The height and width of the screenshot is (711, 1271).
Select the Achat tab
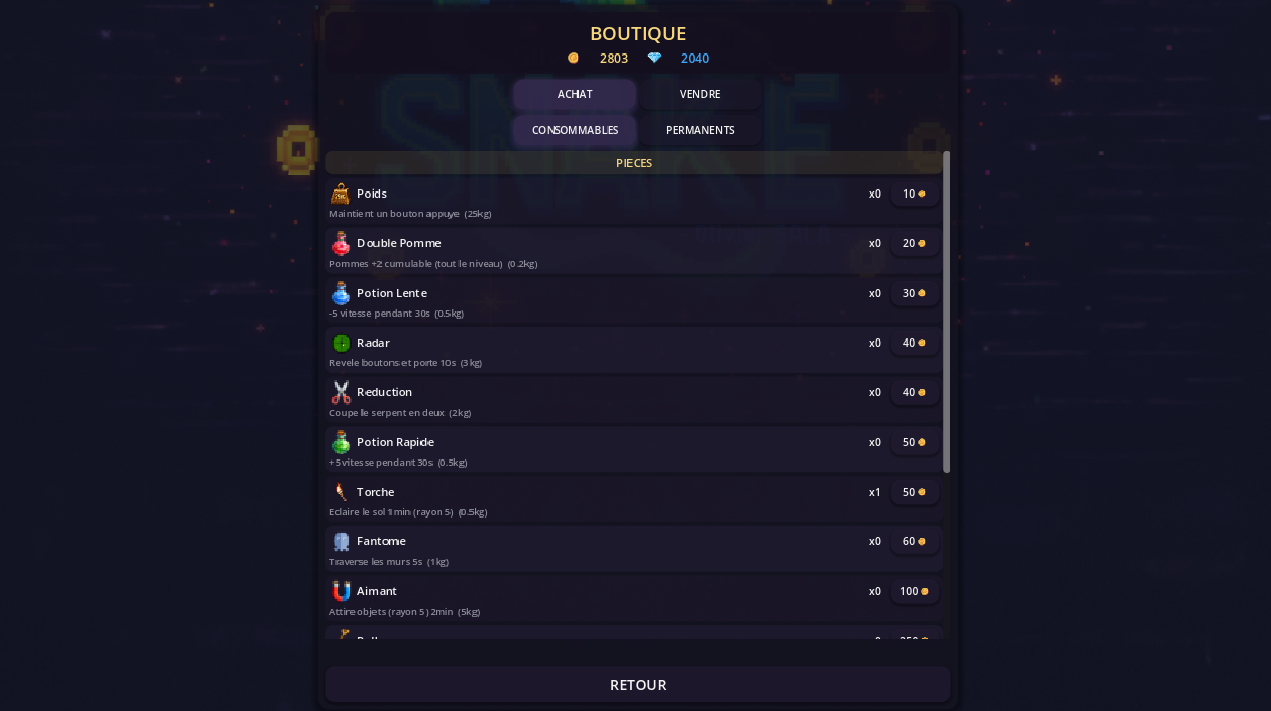click(x=575, y=94)
